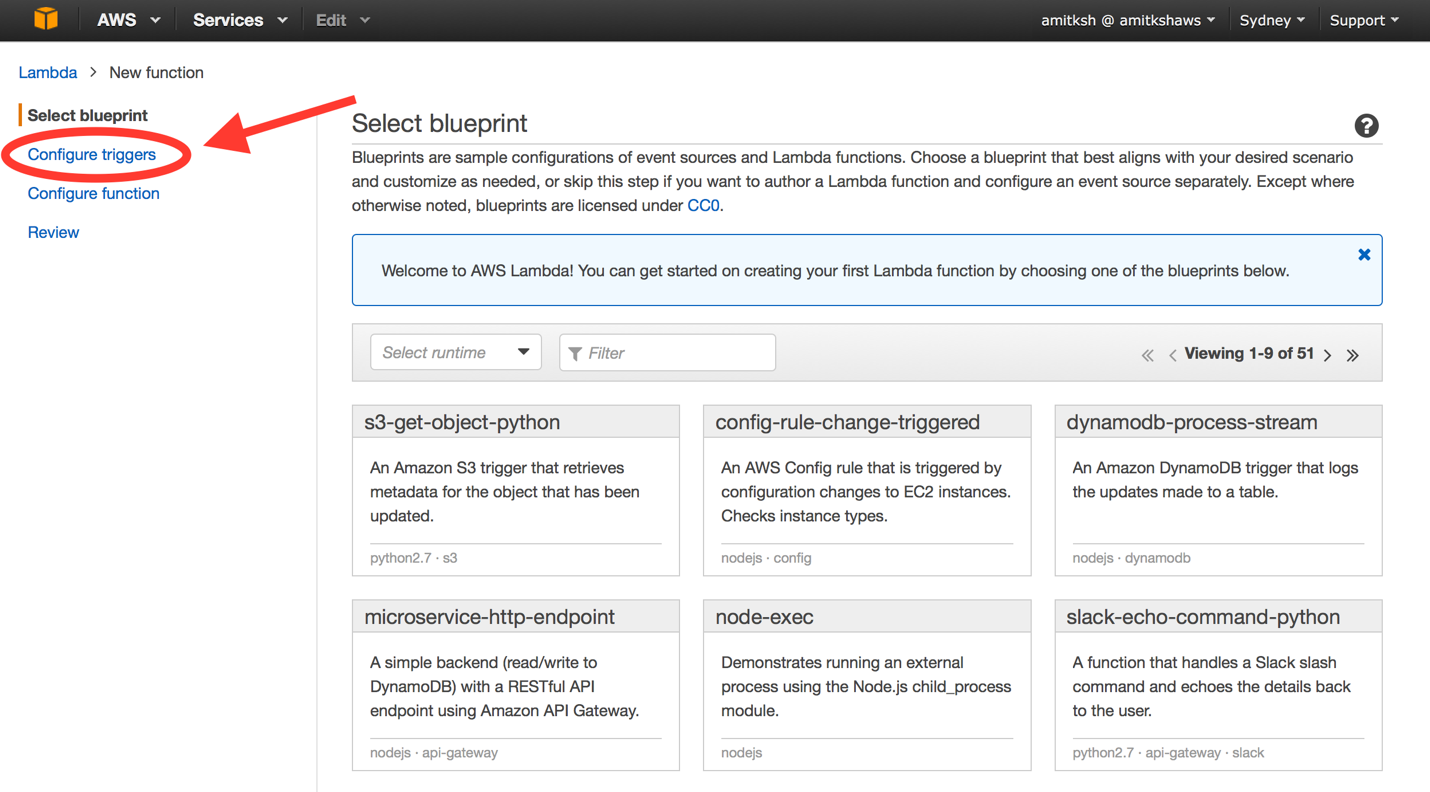Open the help question mark icon
The width and height of the screenshot is (1430, 792).
tap(1366, 125)
